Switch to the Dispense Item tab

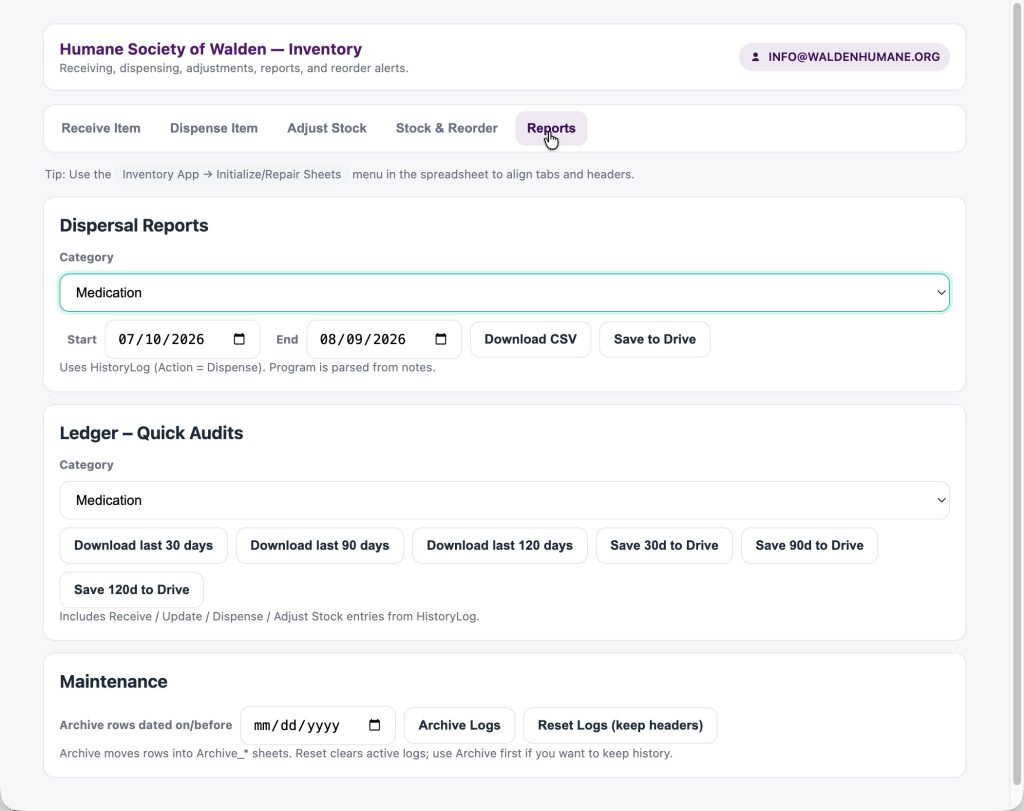point(214,128)
